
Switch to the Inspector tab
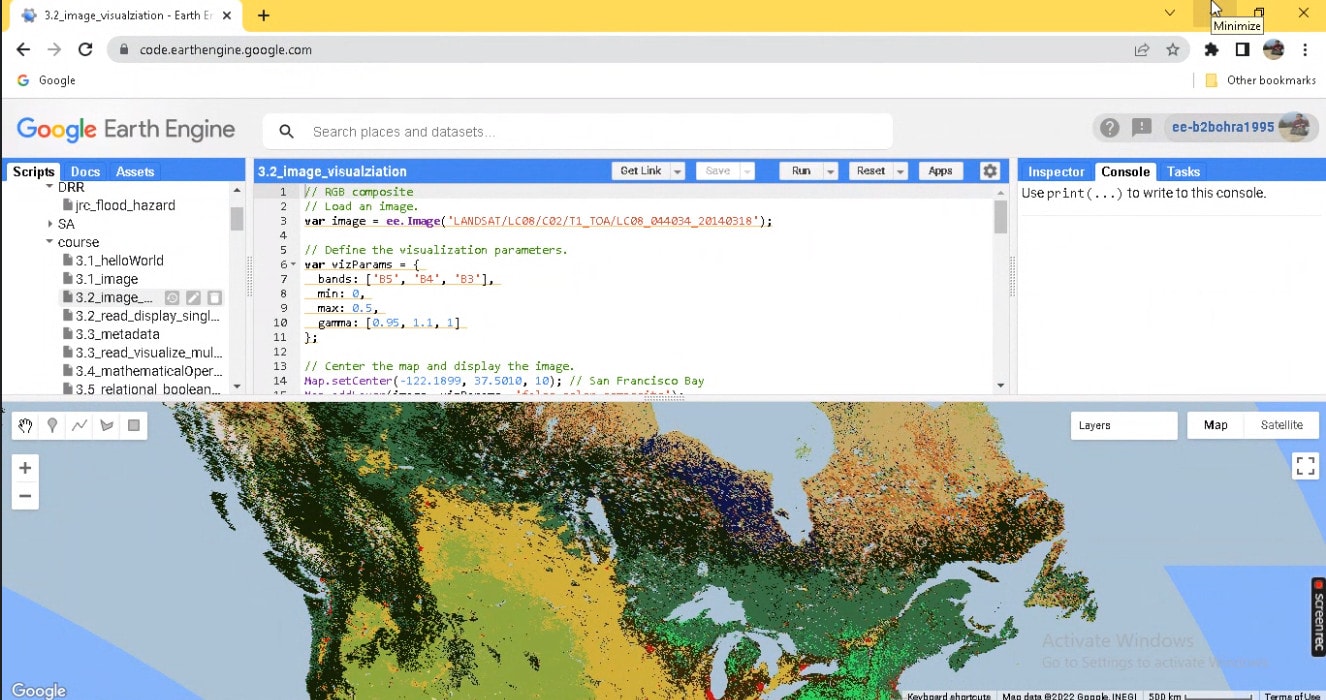[1056, 172]
